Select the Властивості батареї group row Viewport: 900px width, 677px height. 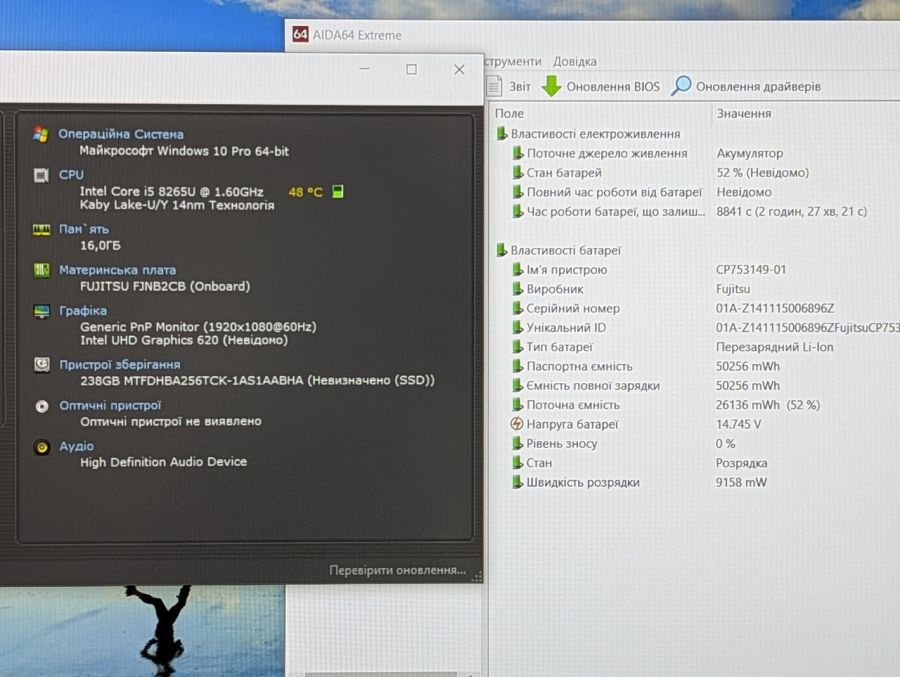[558, 250]
